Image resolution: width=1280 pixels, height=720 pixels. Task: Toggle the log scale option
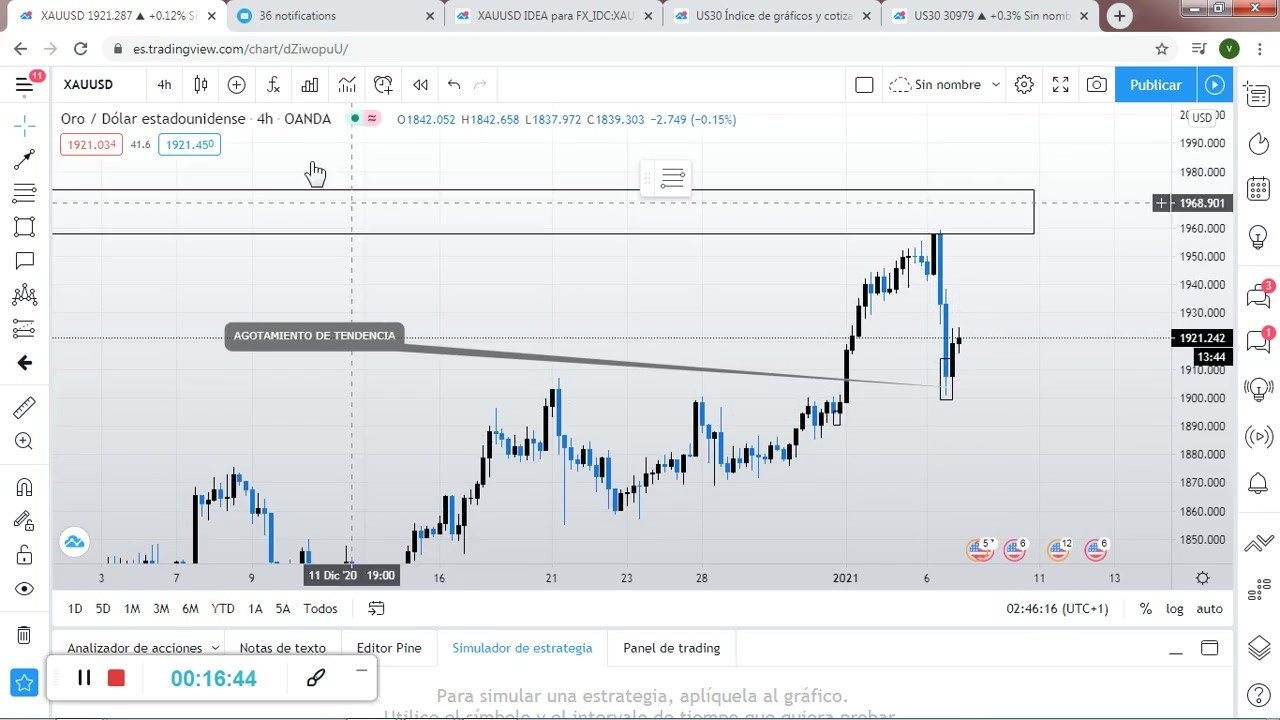[1174, 609]
